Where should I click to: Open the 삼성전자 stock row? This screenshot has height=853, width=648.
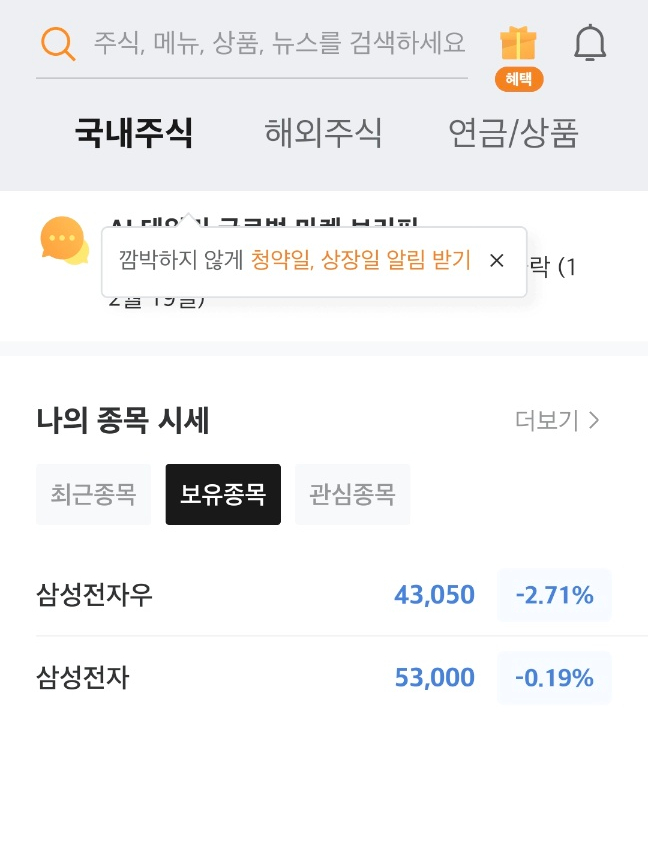click(x=83, y=678)
